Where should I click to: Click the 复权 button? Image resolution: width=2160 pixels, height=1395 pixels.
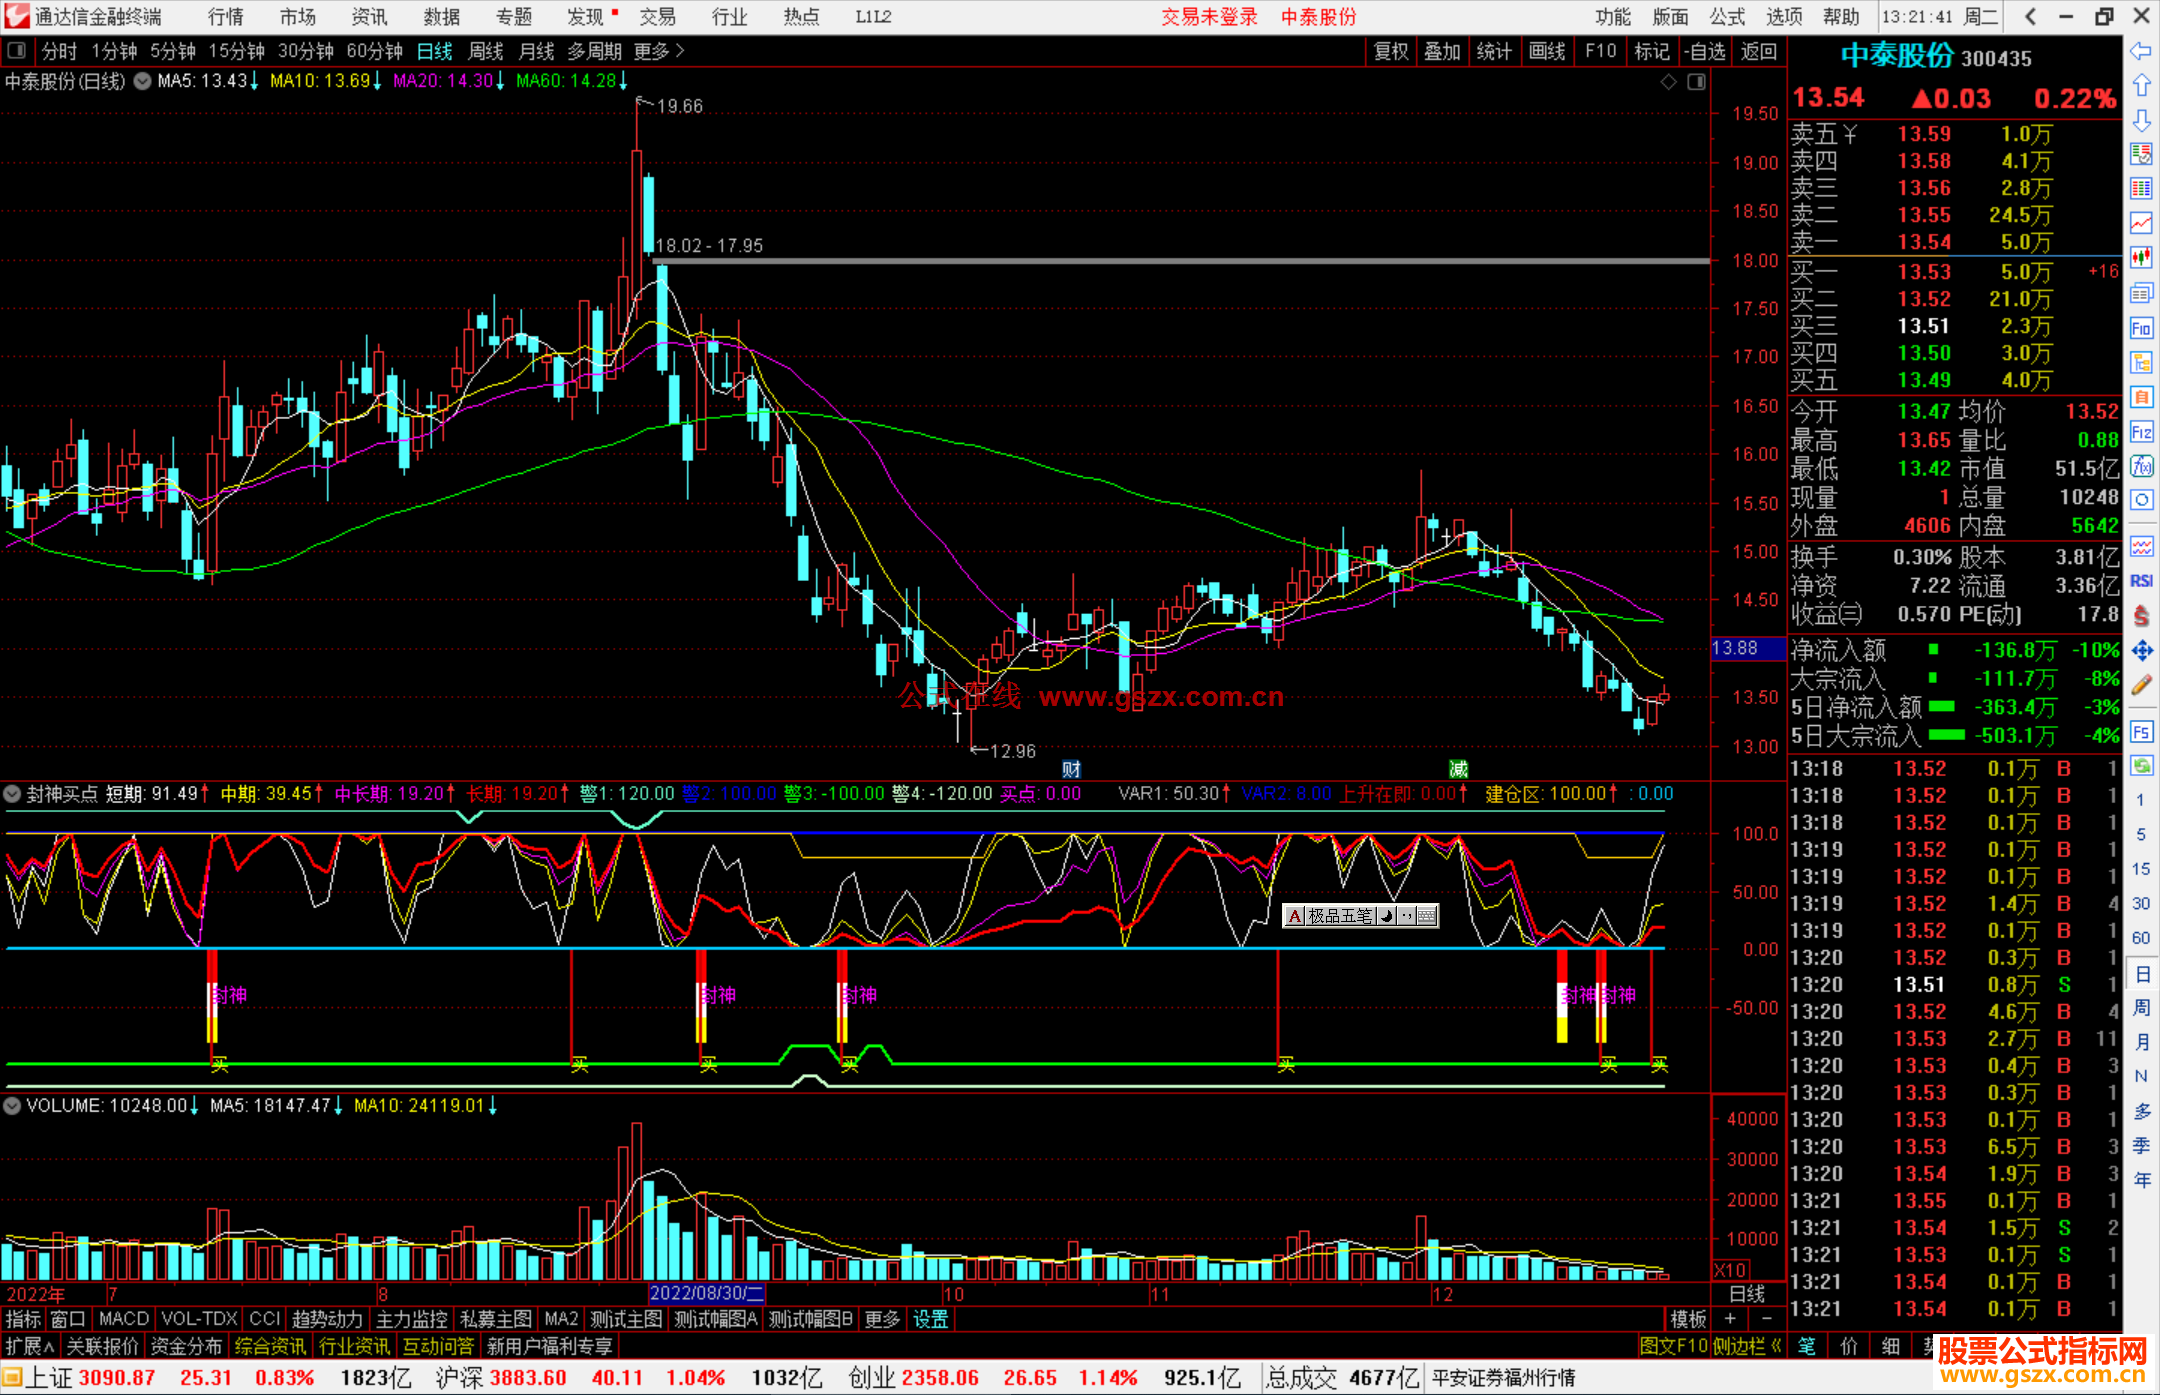pyautogui.click(x=1391, y=51)
